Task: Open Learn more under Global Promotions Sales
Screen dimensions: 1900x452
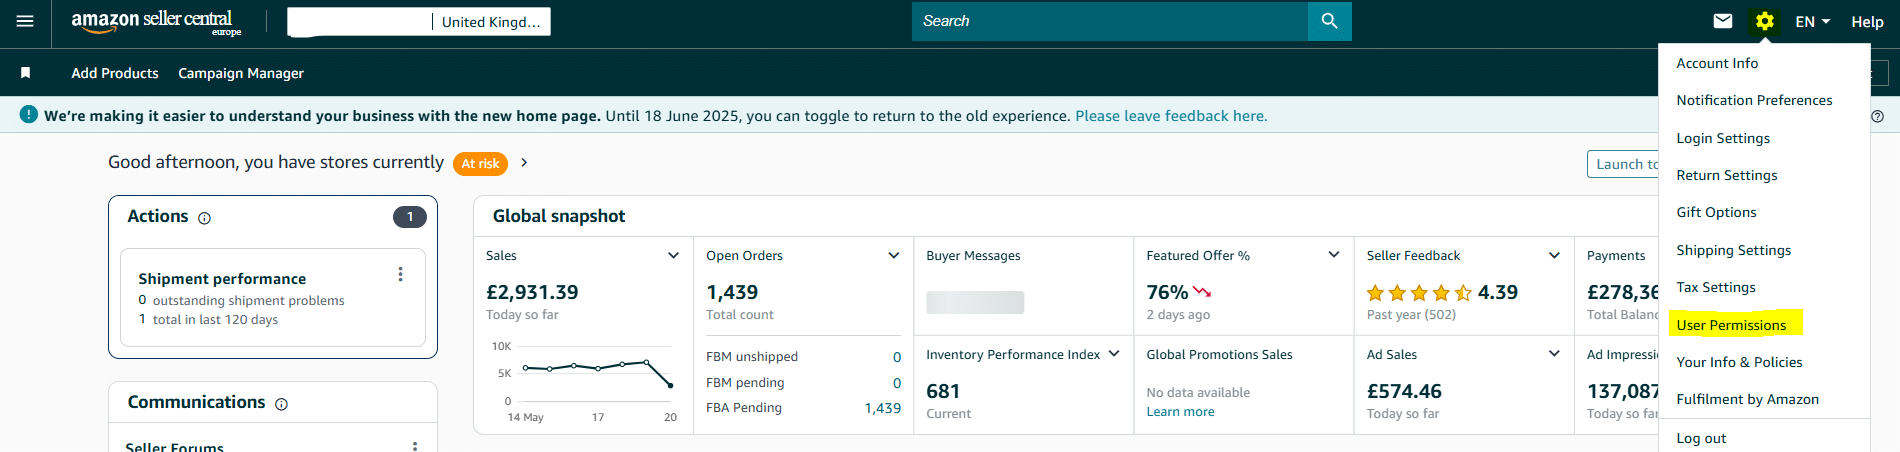Action: pos(1180,412)
